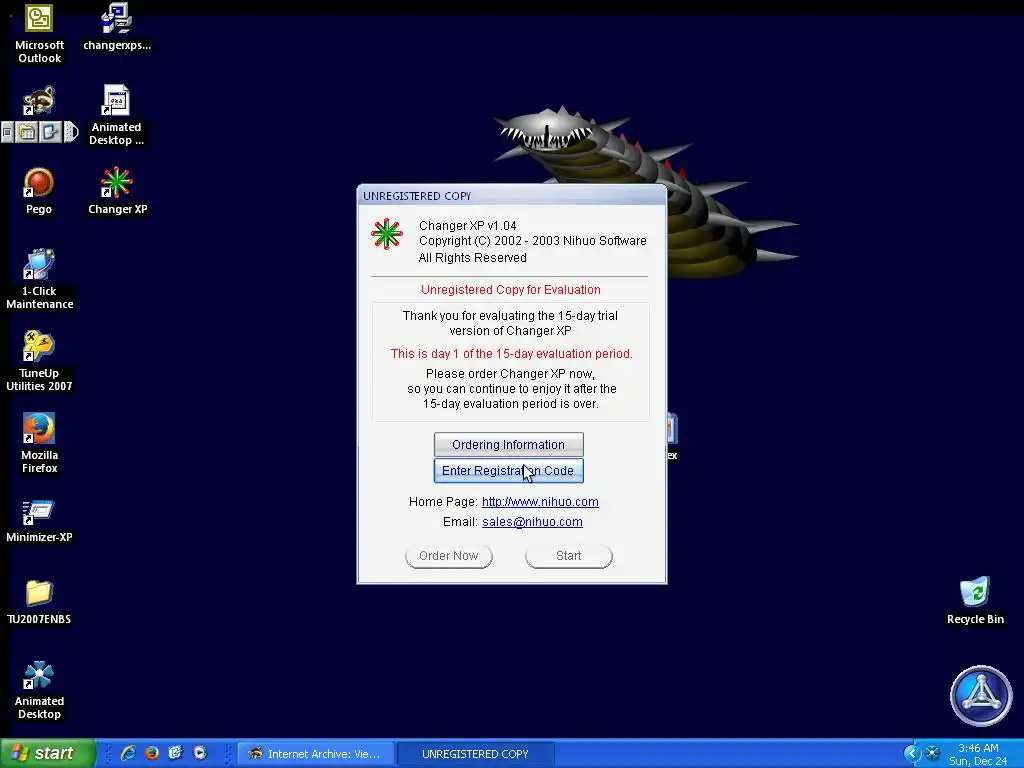The width and height of the screenshot is (1024, 768).
Task: Select the 1-Click Maintenance desktop icon
Action: click(x=39, y=279)
